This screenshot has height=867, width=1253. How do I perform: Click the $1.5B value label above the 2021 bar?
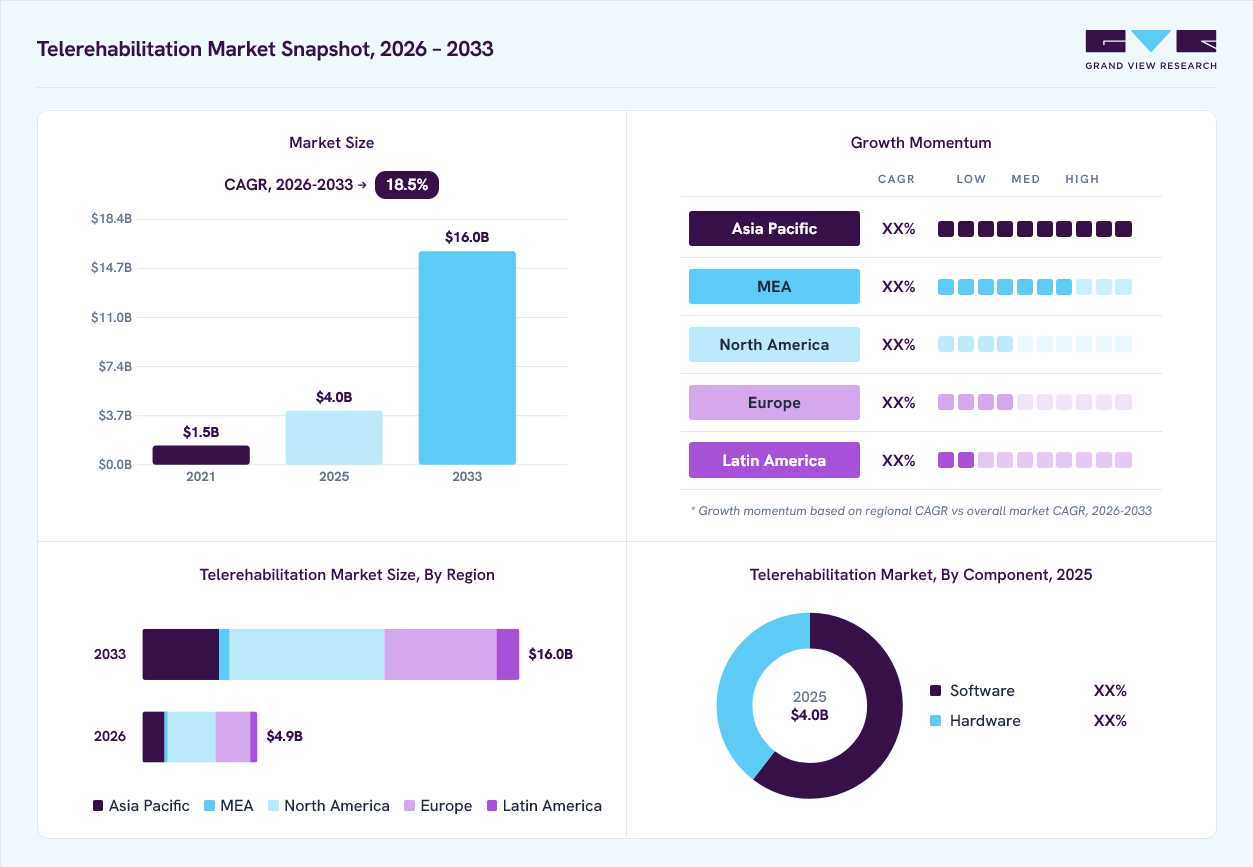point(201,432)
